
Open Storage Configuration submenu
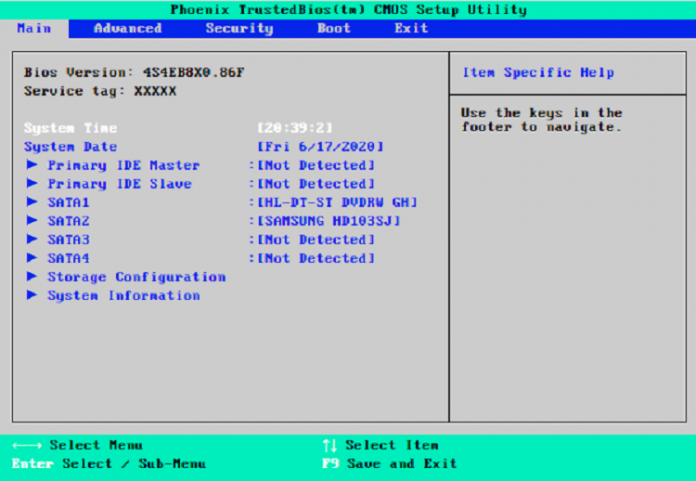(136, 277)
